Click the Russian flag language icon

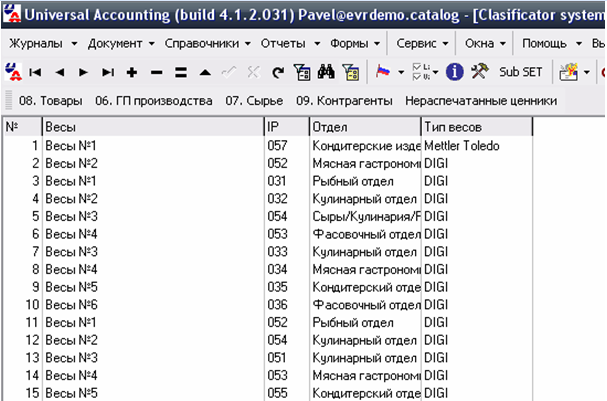[x=383, y=72]
